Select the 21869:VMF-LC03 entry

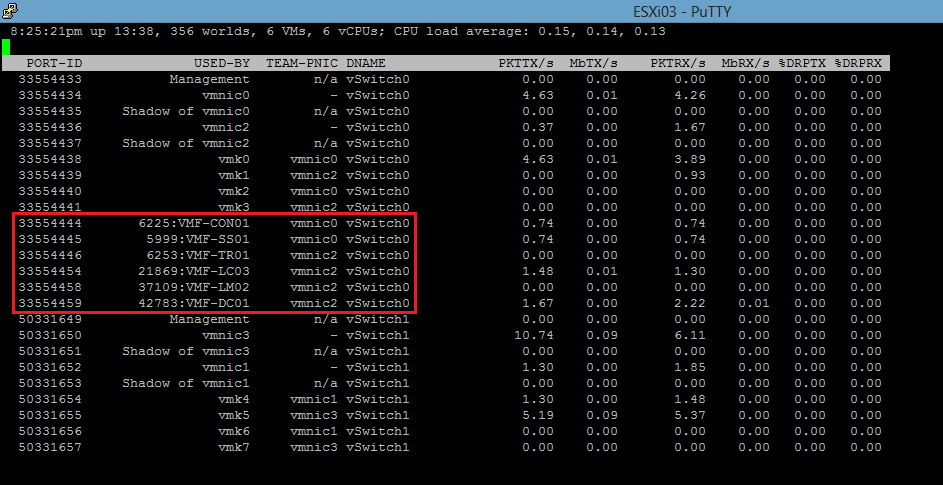click(x=193, y=271)
